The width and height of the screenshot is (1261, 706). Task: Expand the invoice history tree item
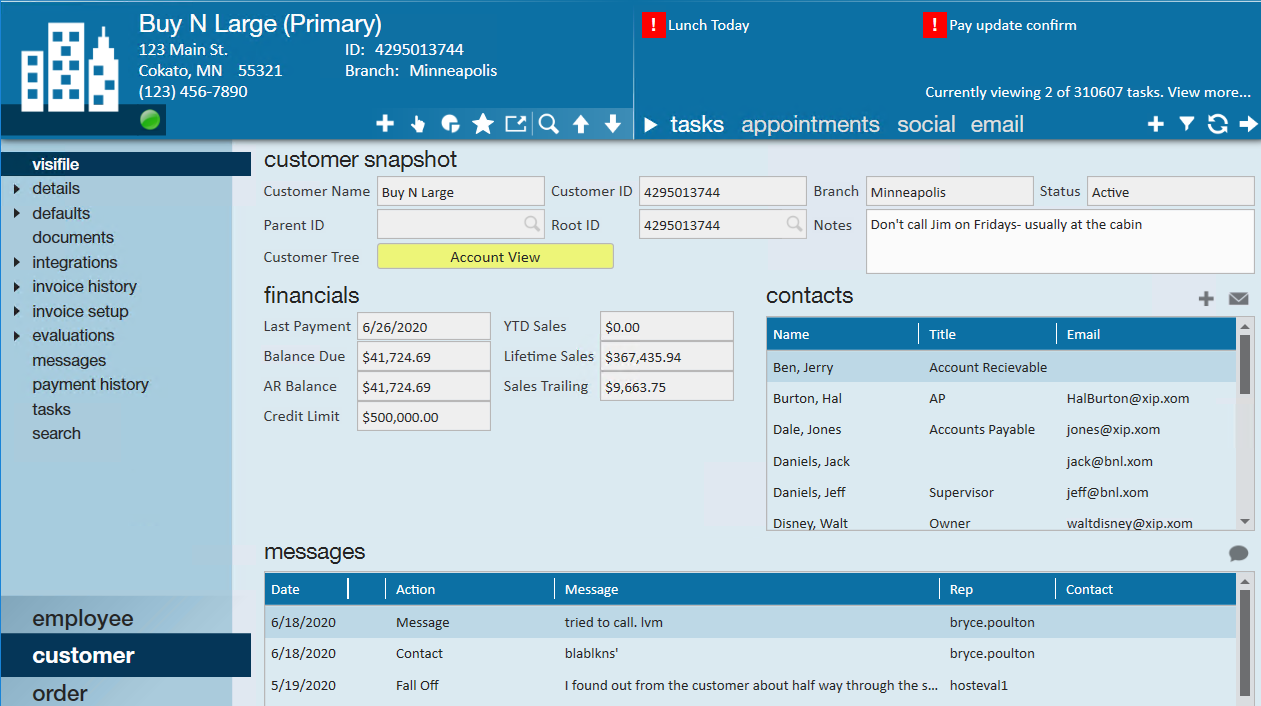coord(17,286)
